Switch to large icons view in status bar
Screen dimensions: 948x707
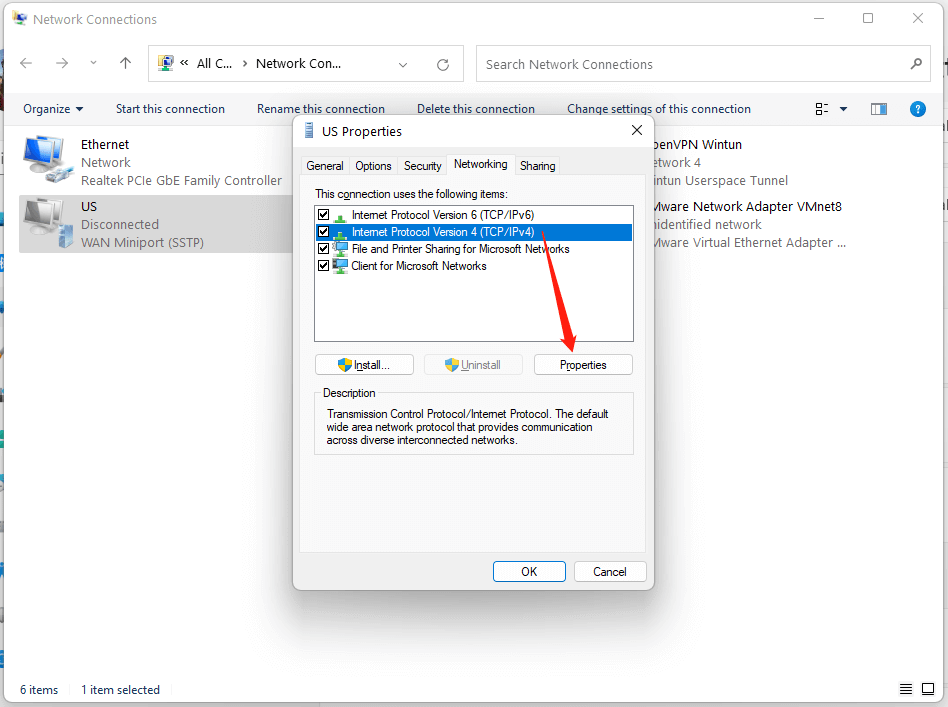click(x=928, y=689)
